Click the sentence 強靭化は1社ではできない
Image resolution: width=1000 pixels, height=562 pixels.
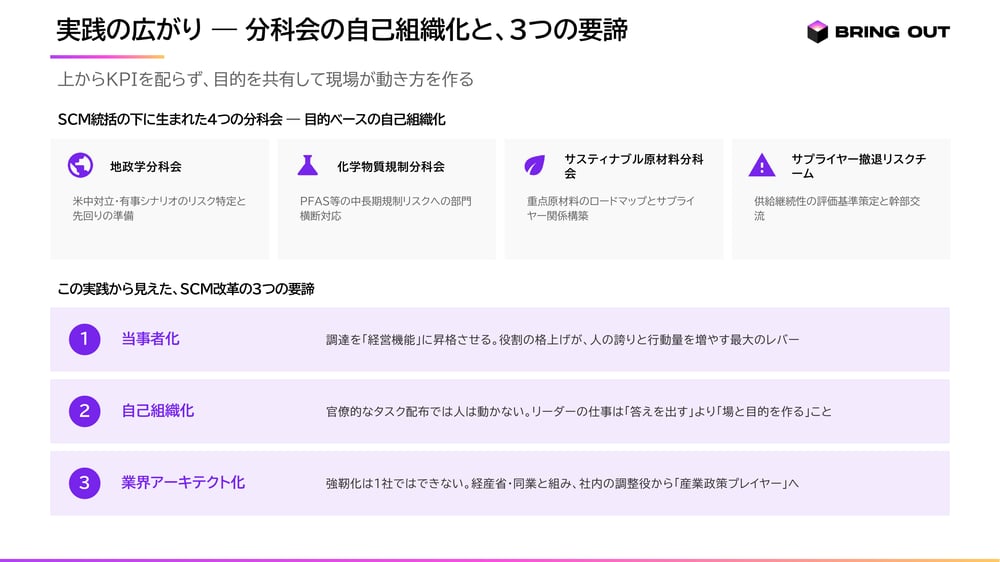[398, 484]
